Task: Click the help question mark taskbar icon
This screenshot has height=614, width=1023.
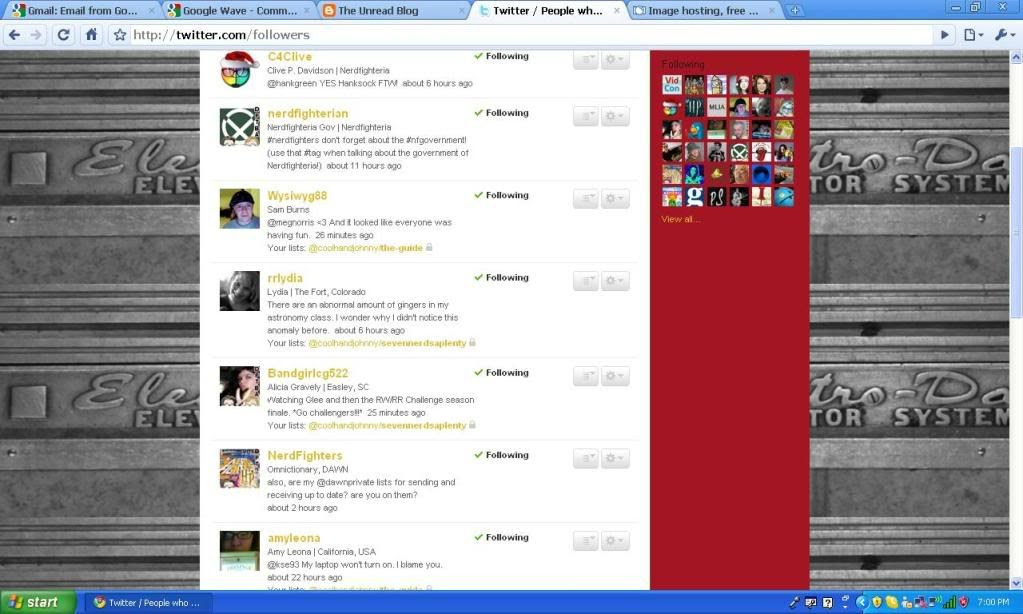Action: 827,602
